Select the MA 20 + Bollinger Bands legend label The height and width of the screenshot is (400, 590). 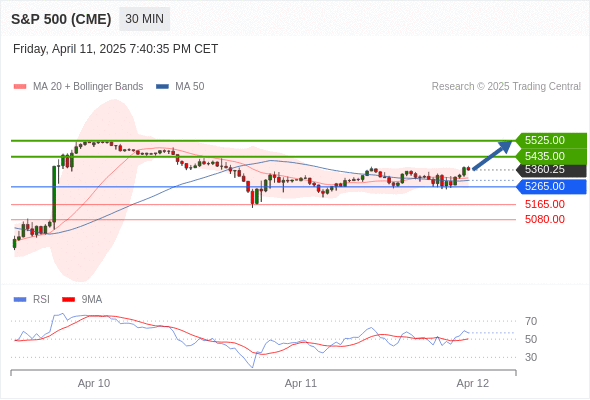pyautogui.click(x=88, y=87)
